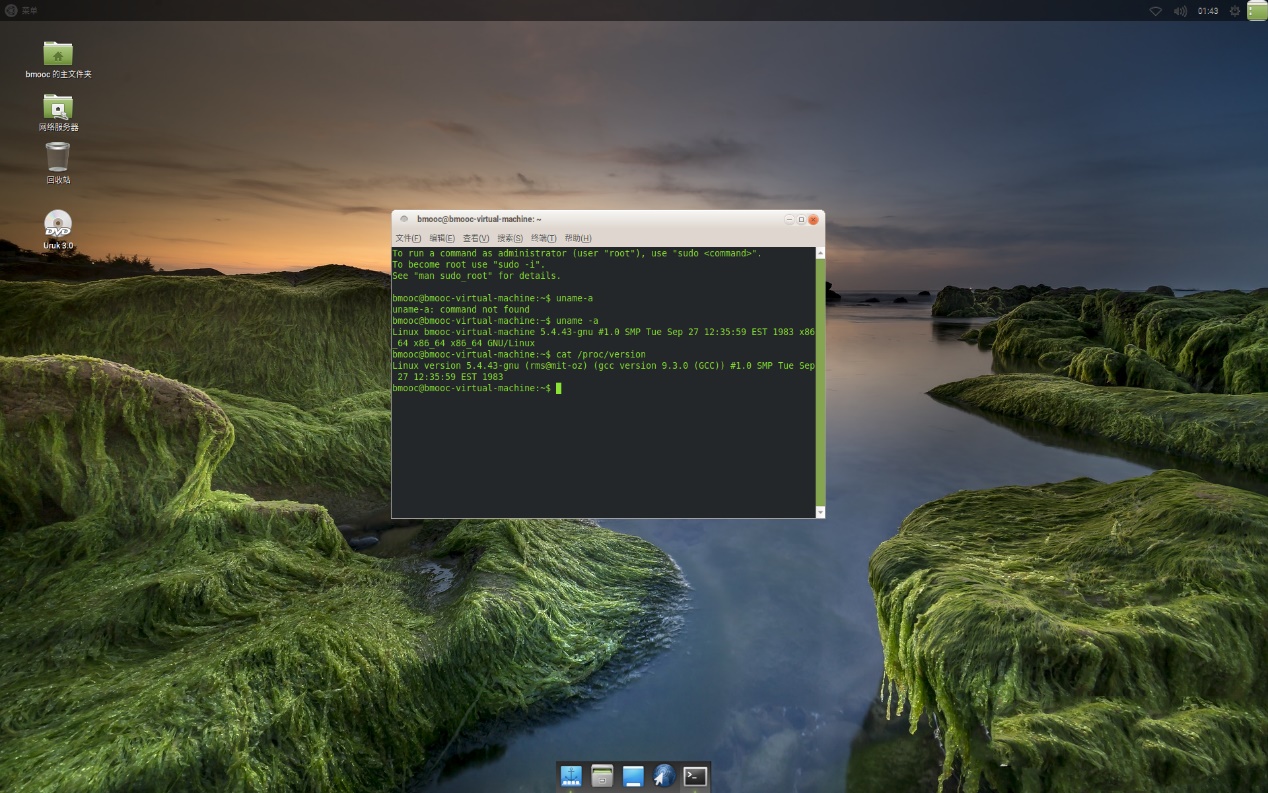The image size is (1268, 793).
Task: Open the network servers (网络服务器) desktop icon
Action: point(58,107)
